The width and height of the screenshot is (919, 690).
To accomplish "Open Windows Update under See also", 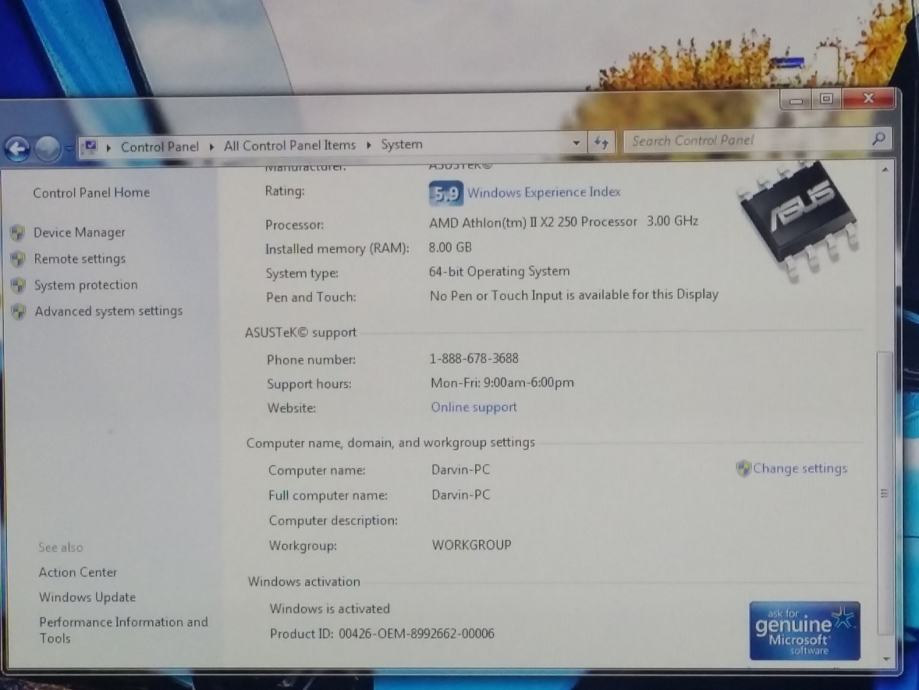I will pyautogui.click(x=87, y=597).
